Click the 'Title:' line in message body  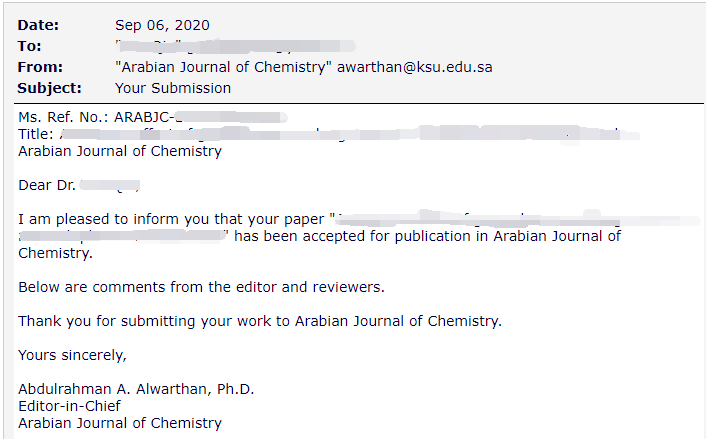click(x=329, y=134)
